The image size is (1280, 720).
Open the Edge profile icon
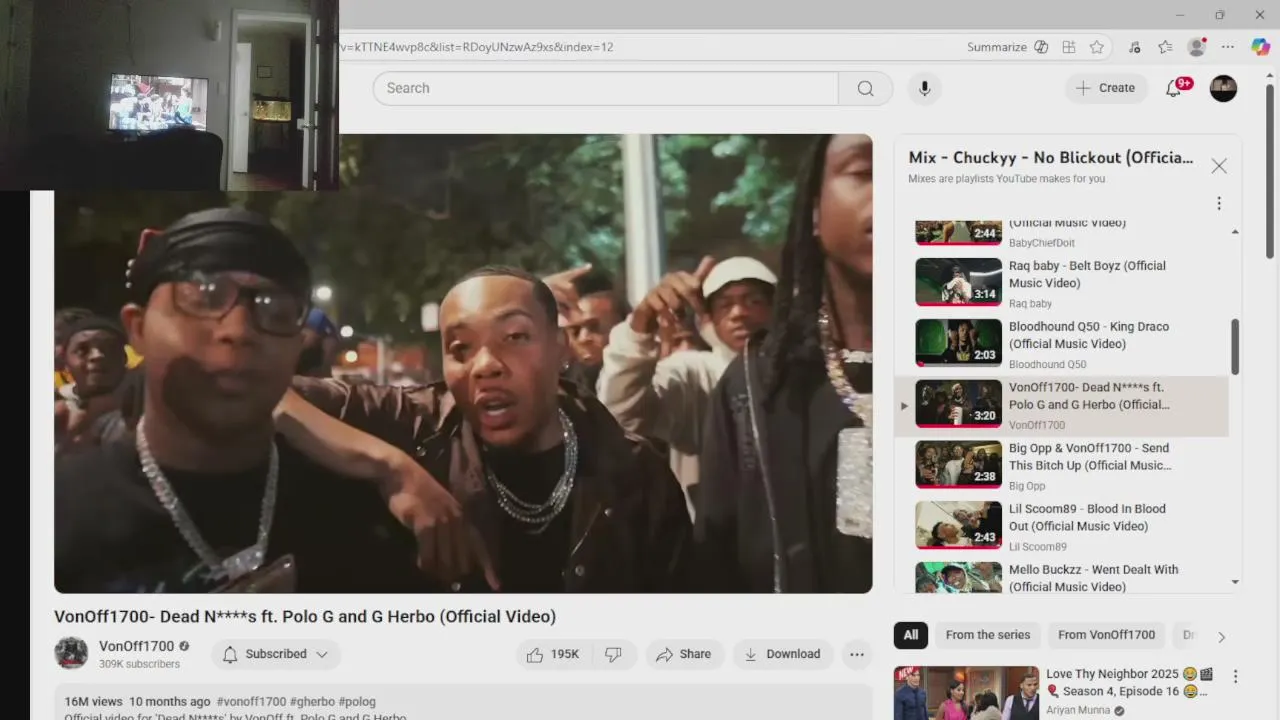pos(1196,47)
